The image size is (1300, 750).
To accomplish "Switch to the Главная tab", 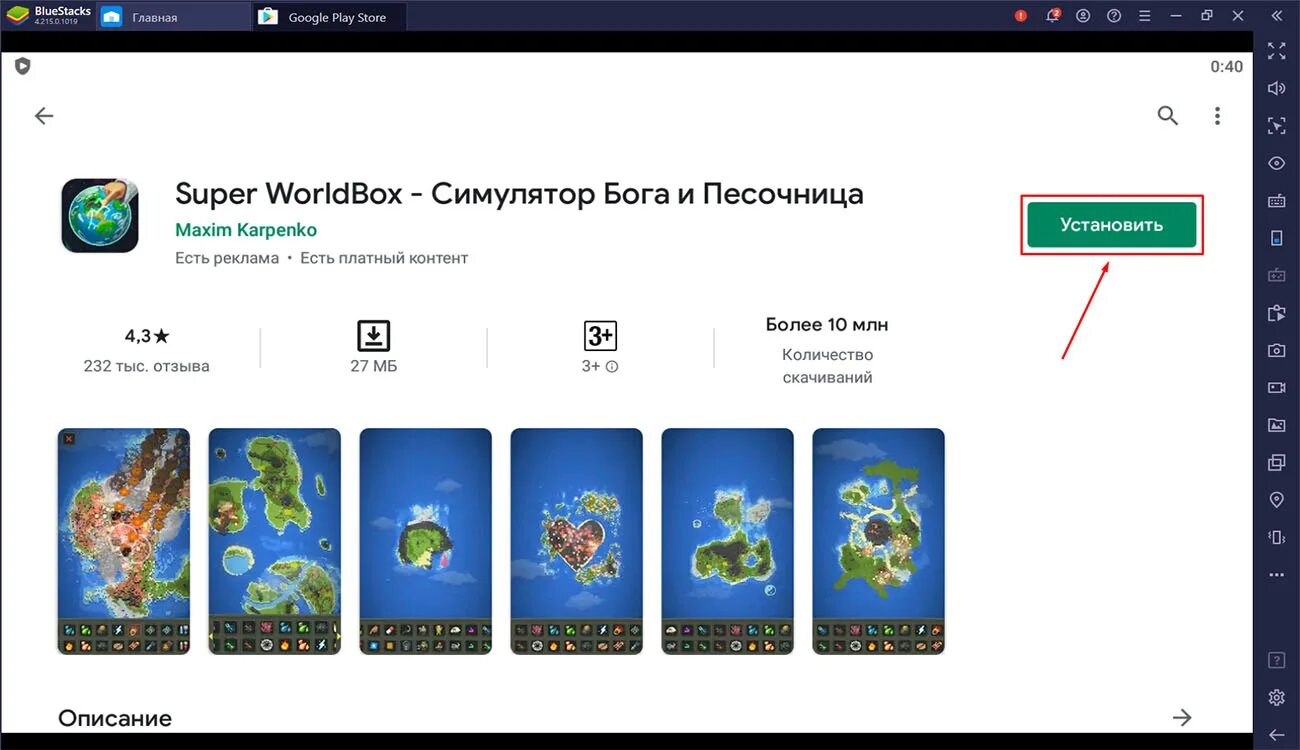I will click(172, 17).
